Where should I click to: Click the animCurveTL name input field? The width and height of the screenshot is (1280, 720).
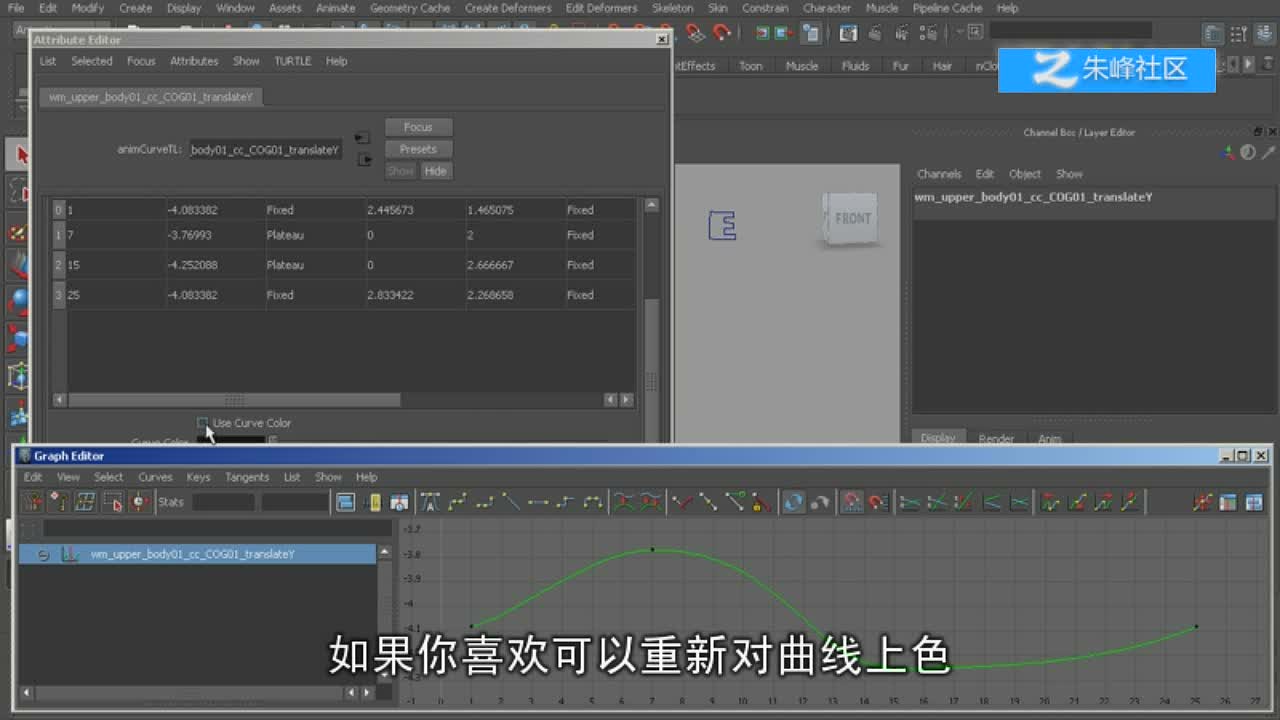pos(266,150)
